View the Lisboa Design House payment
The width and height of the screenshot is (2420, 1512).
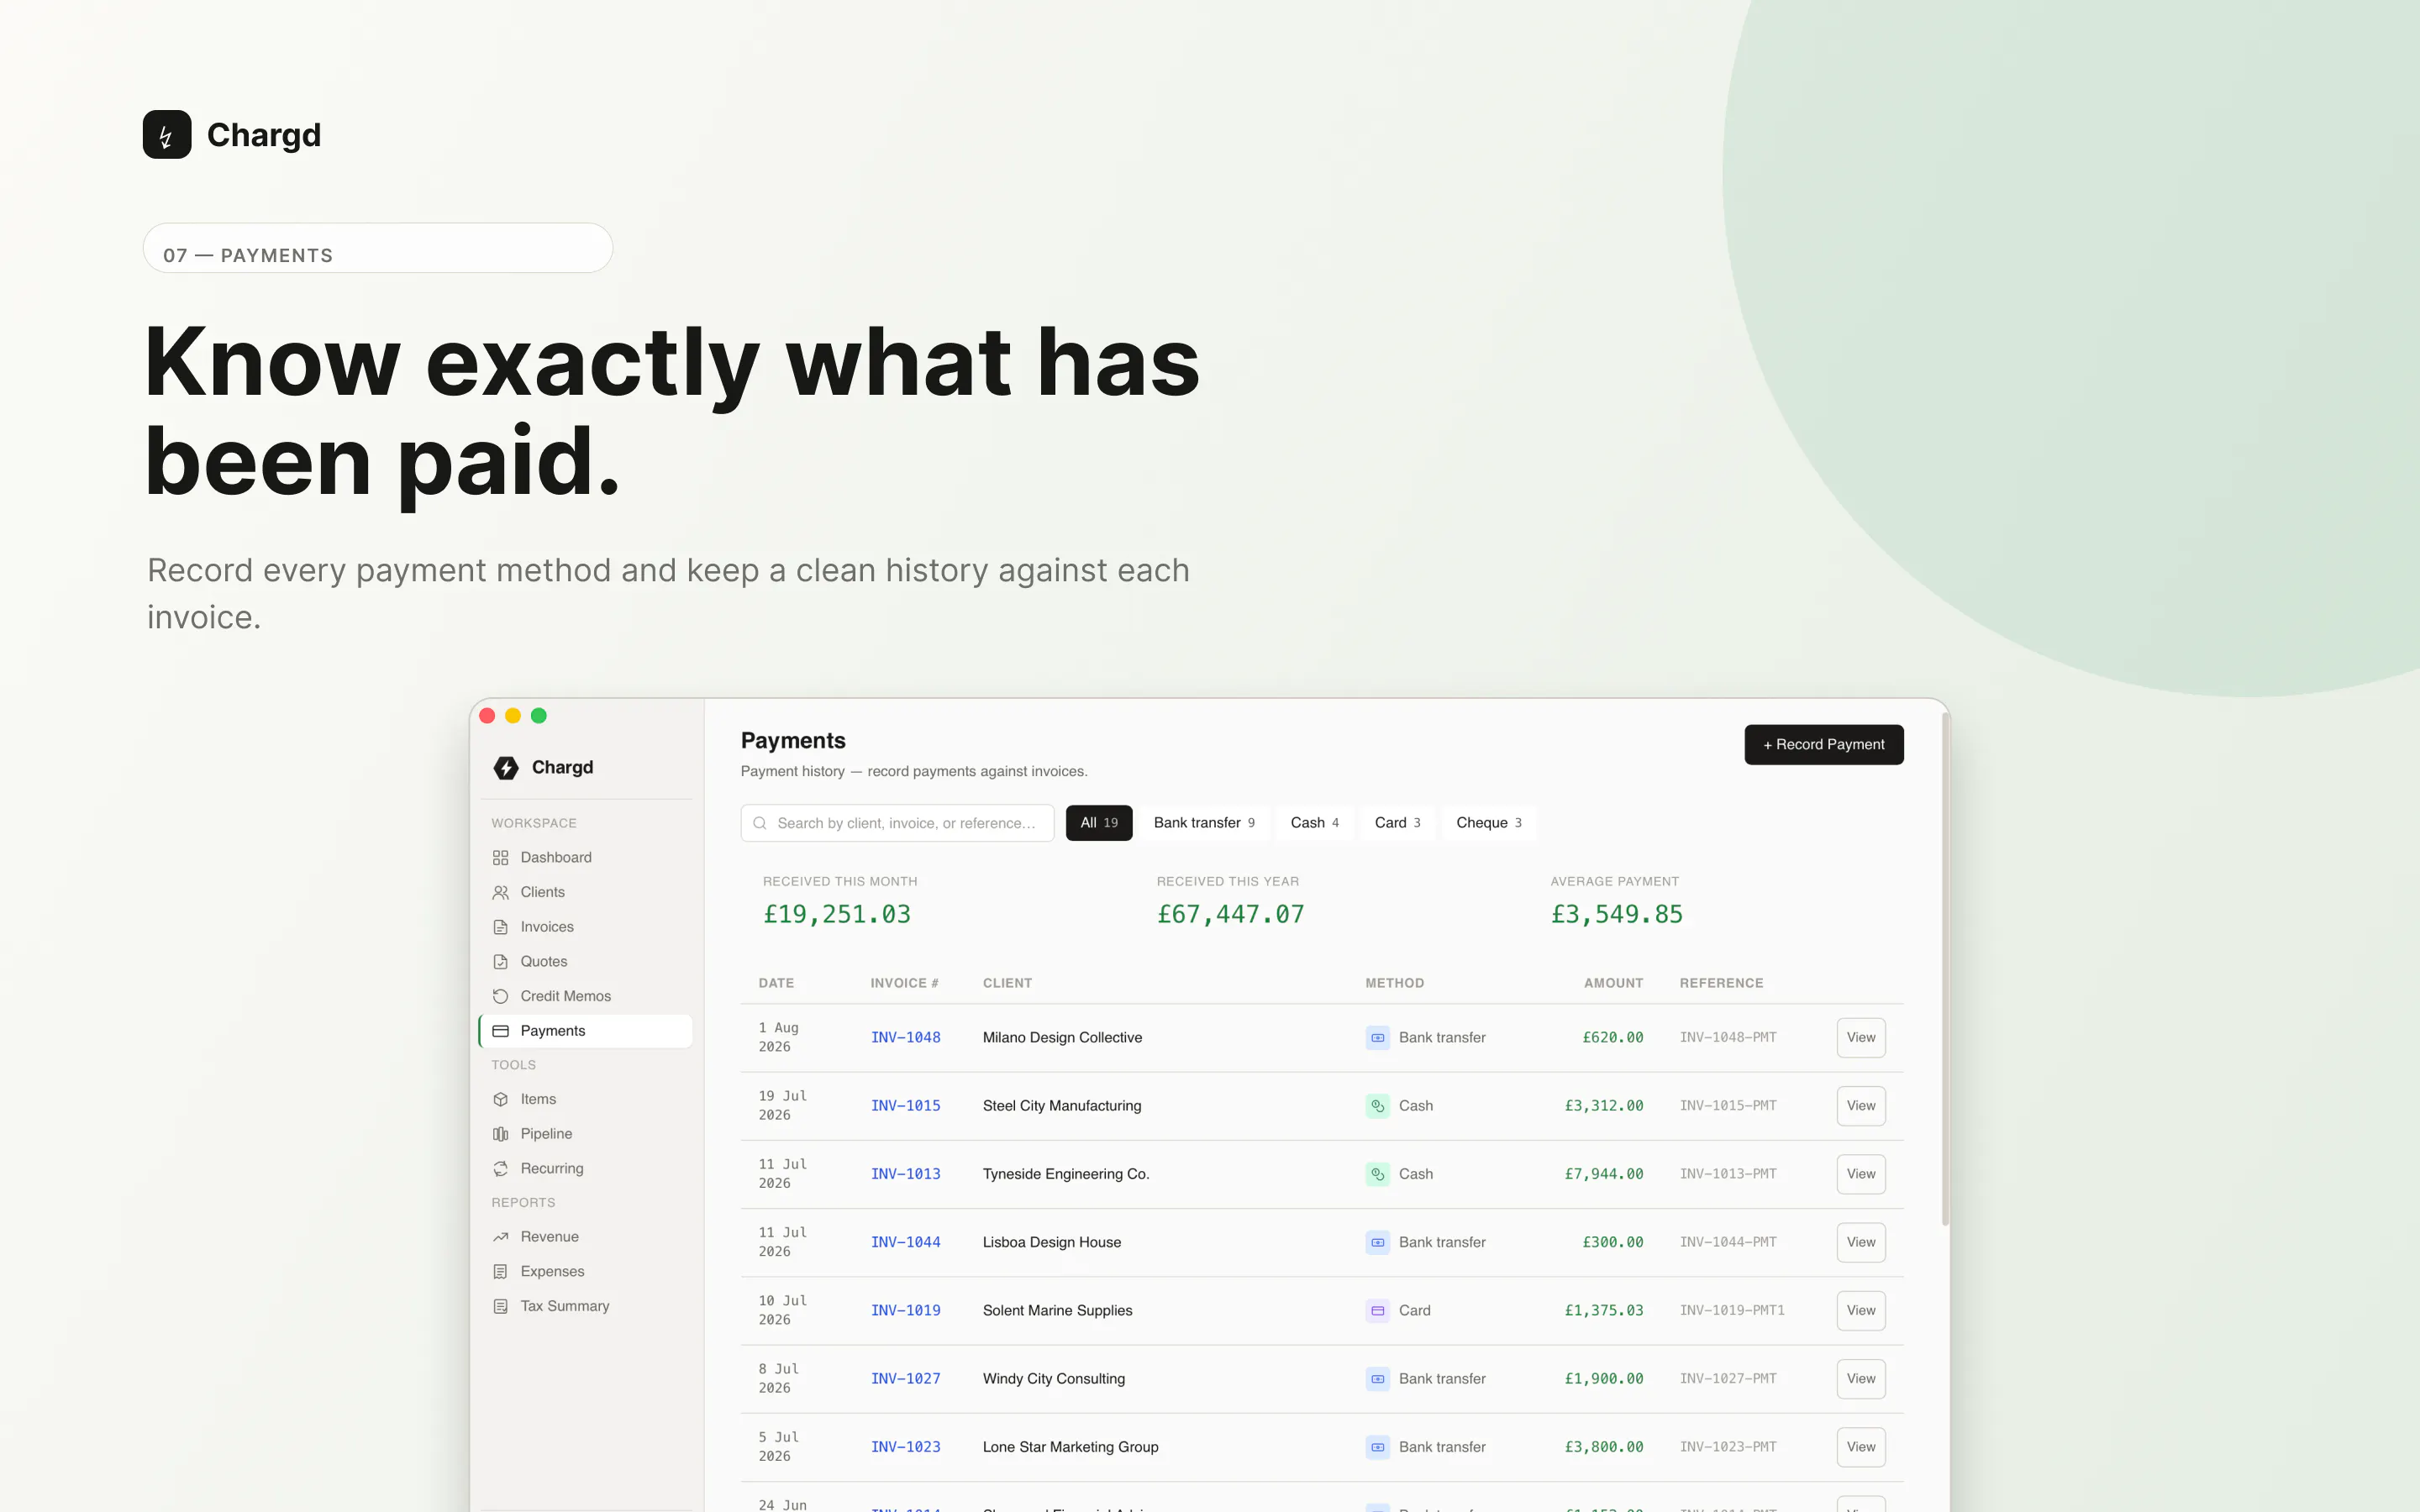coord(1861,1242)
